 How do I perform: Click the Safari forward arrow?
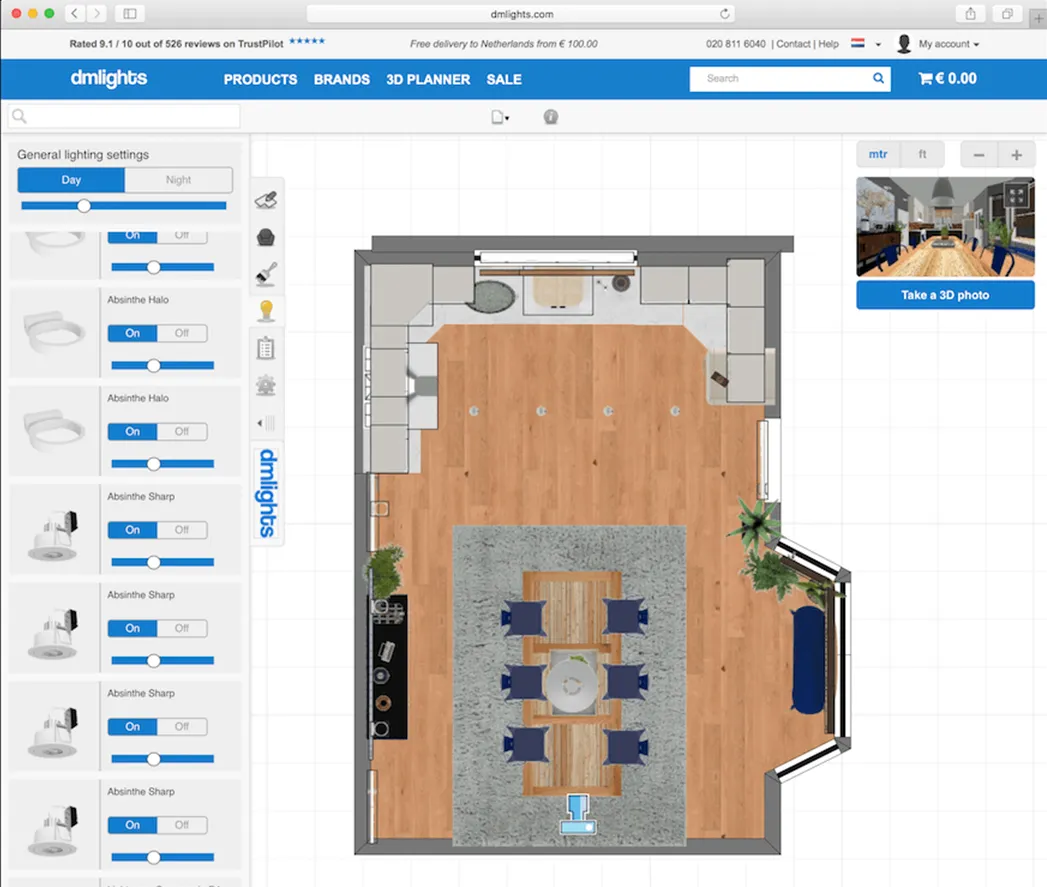click(x=97, y=13)
